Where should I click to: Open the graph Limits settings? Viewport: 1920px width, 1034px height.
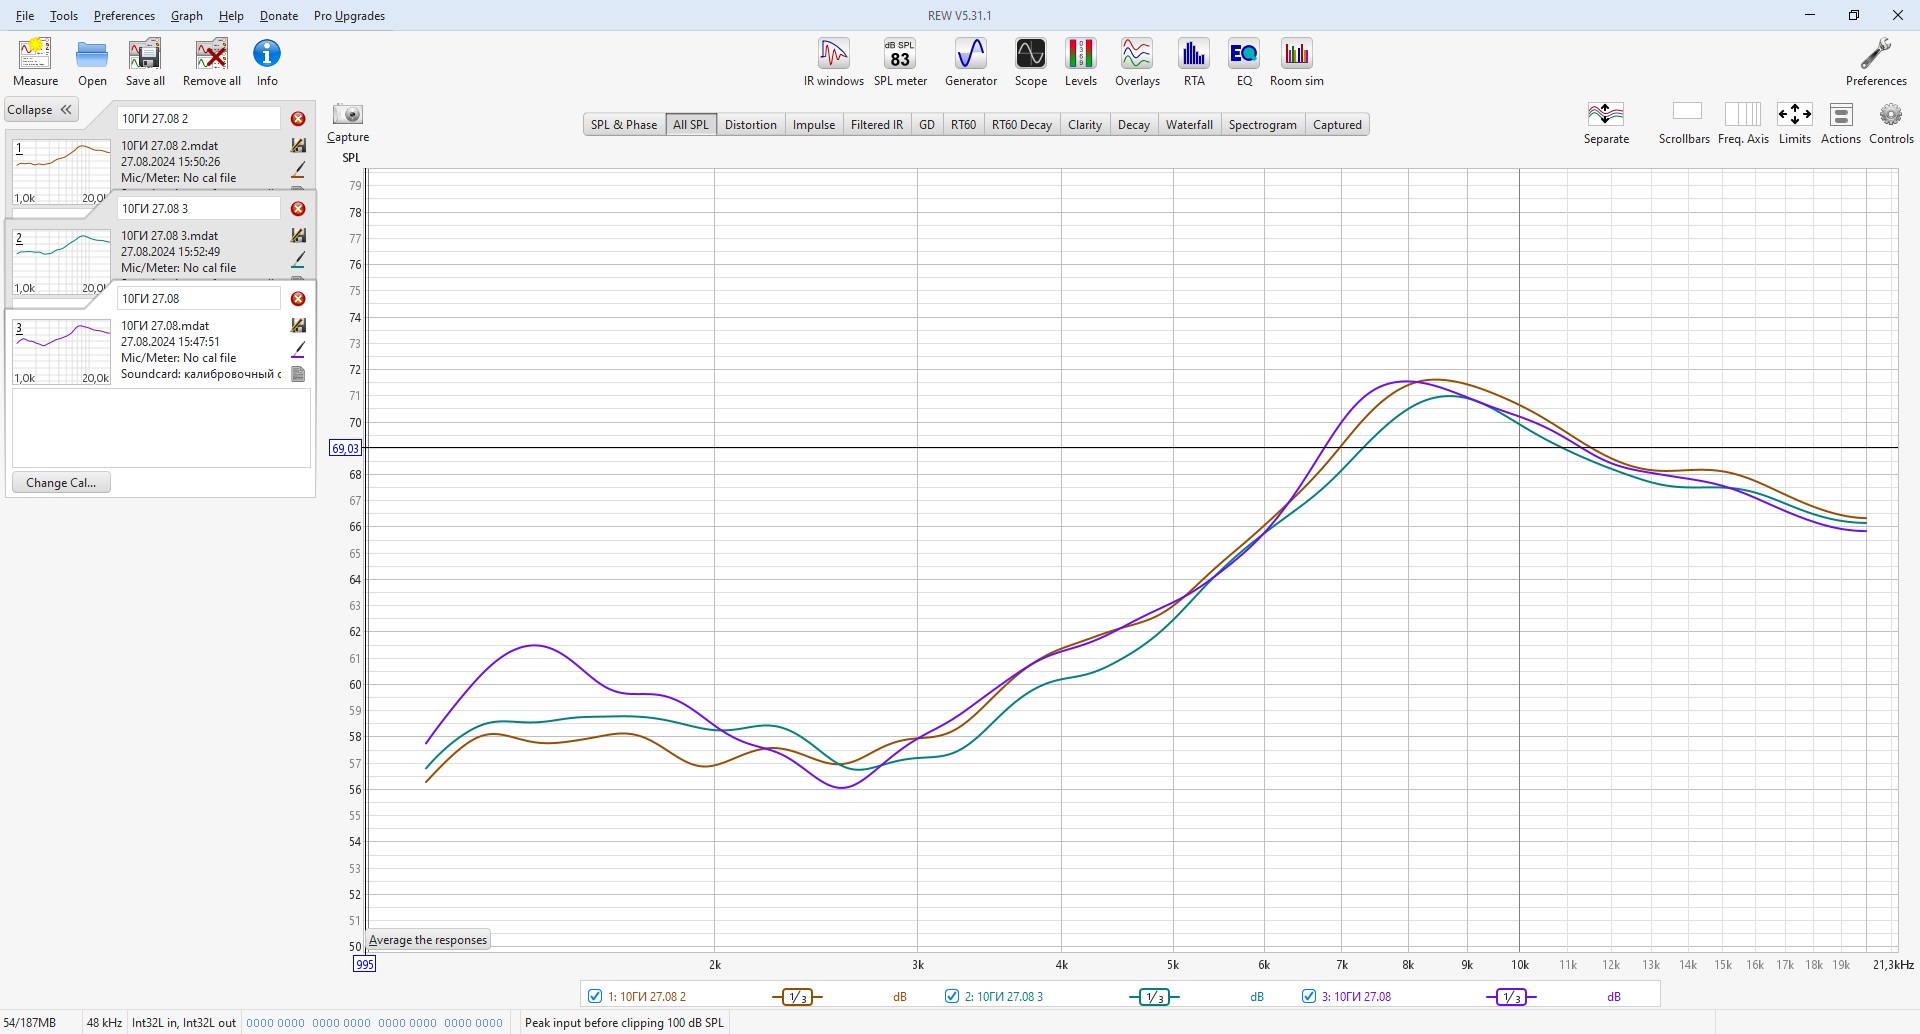pyautogui.click(x=1794, y=123)
